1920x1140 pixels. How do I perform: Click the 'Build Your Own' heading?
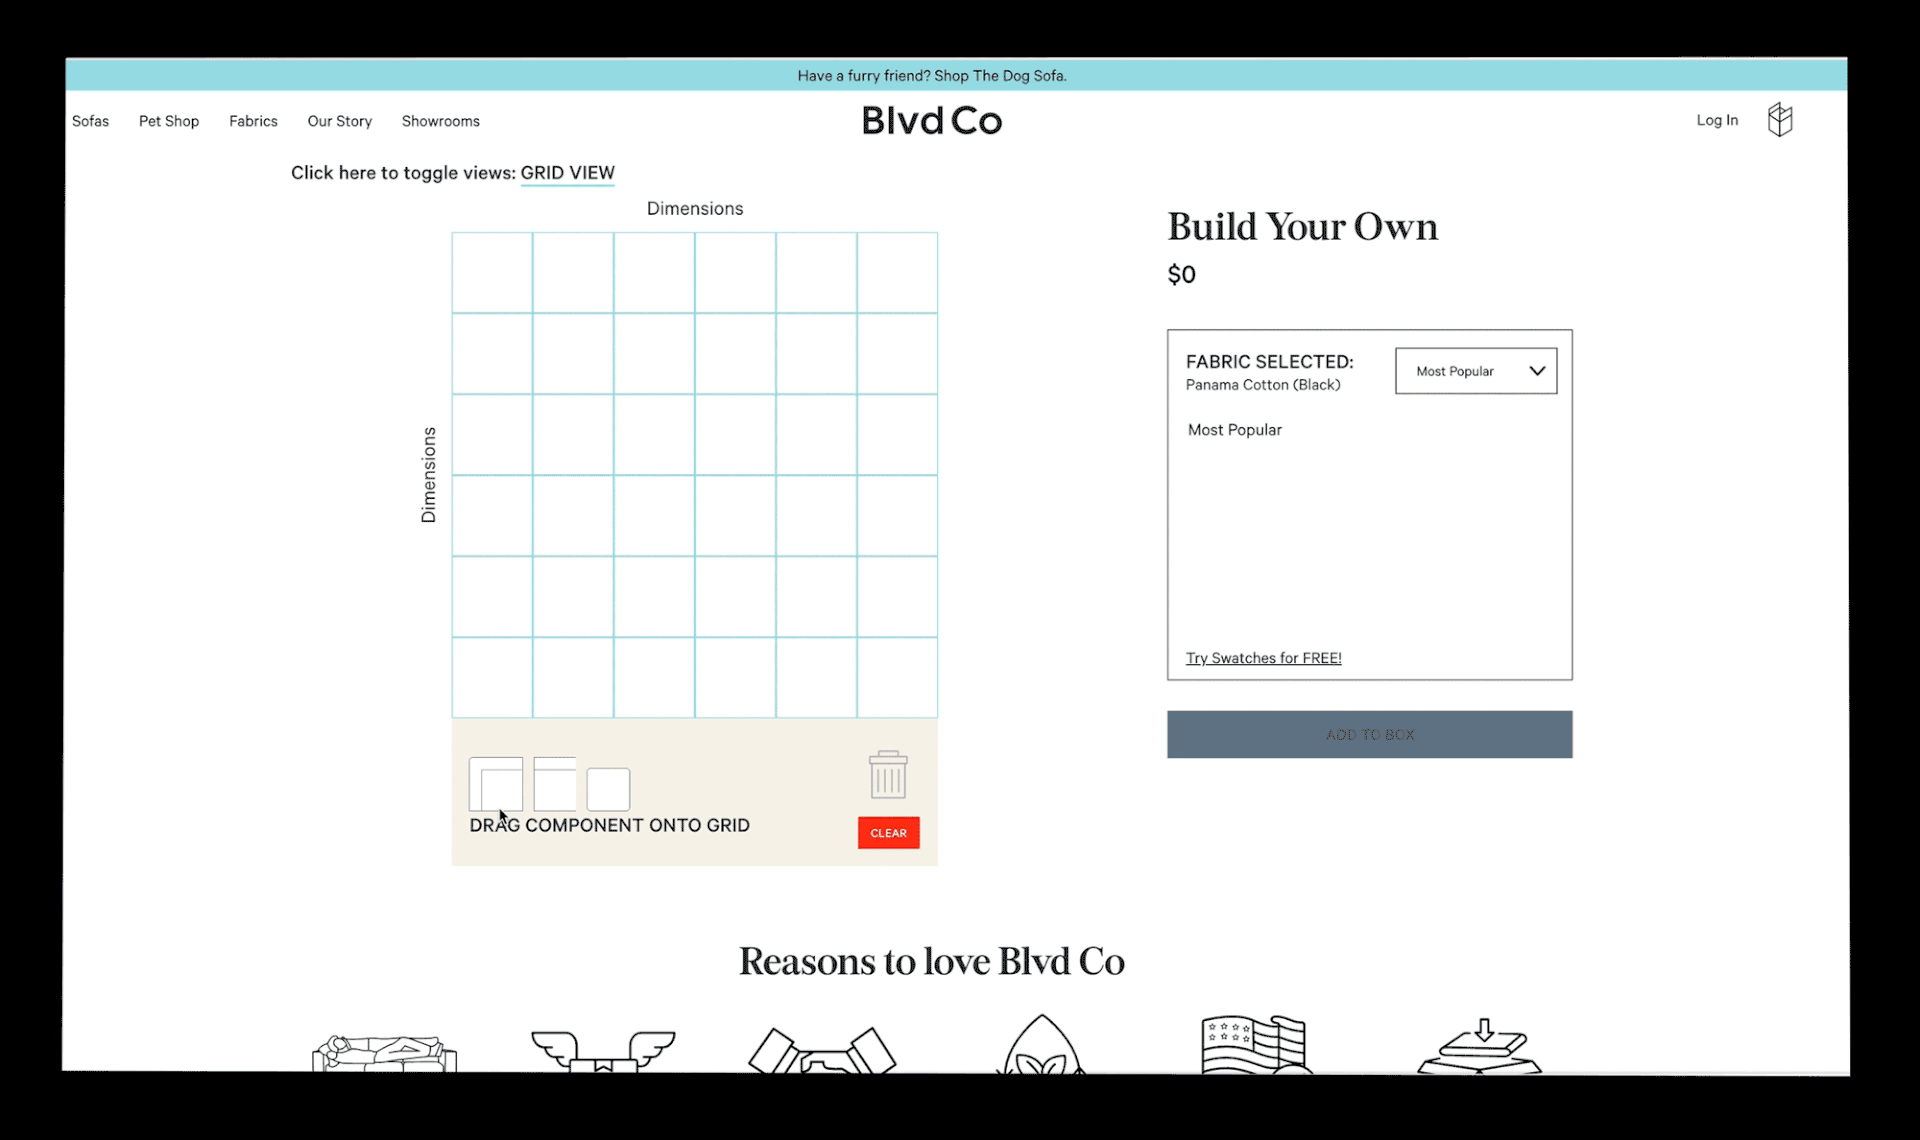pos(1302,227)
